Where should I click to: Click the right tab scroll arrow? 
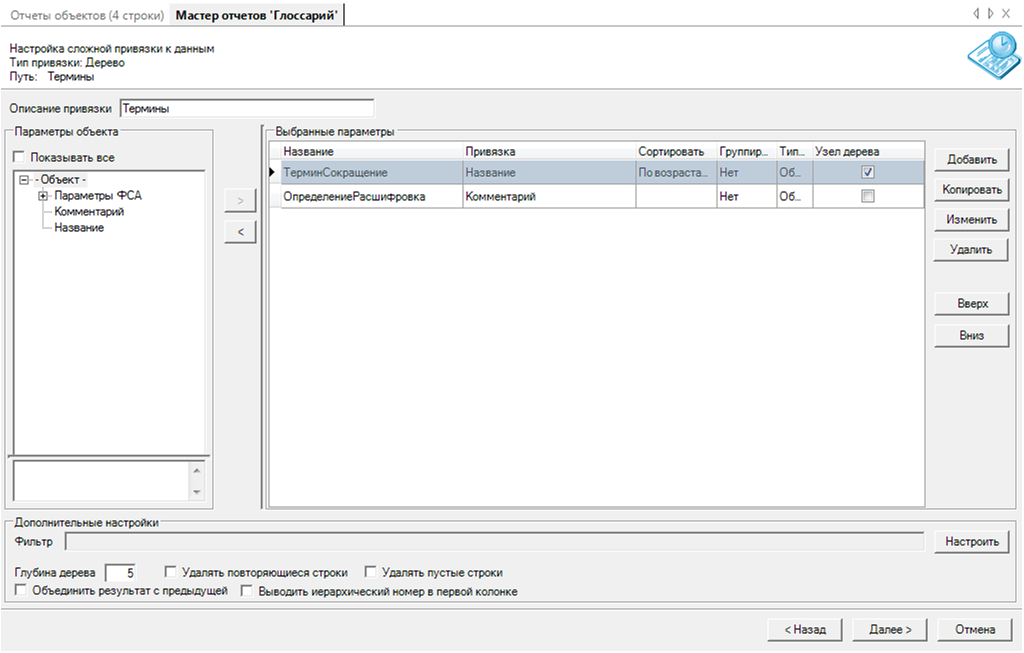(990, 14)
